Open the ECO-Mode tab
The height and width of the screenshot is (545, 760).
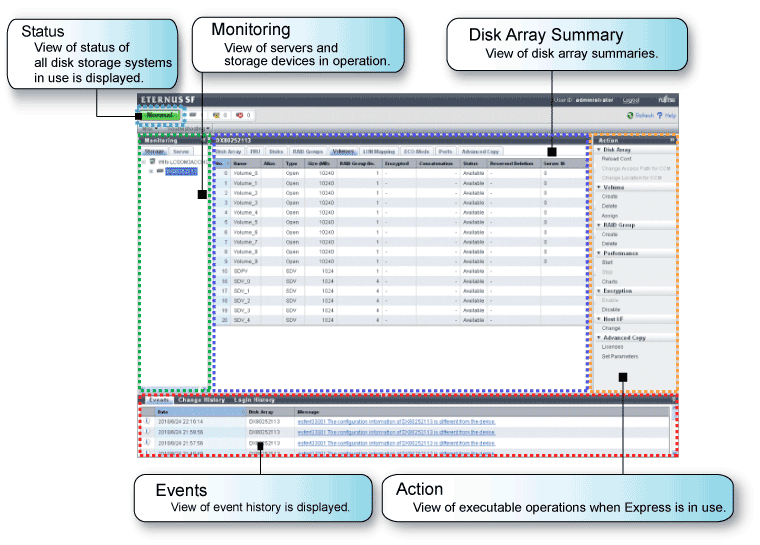click(x=417, y=152)
